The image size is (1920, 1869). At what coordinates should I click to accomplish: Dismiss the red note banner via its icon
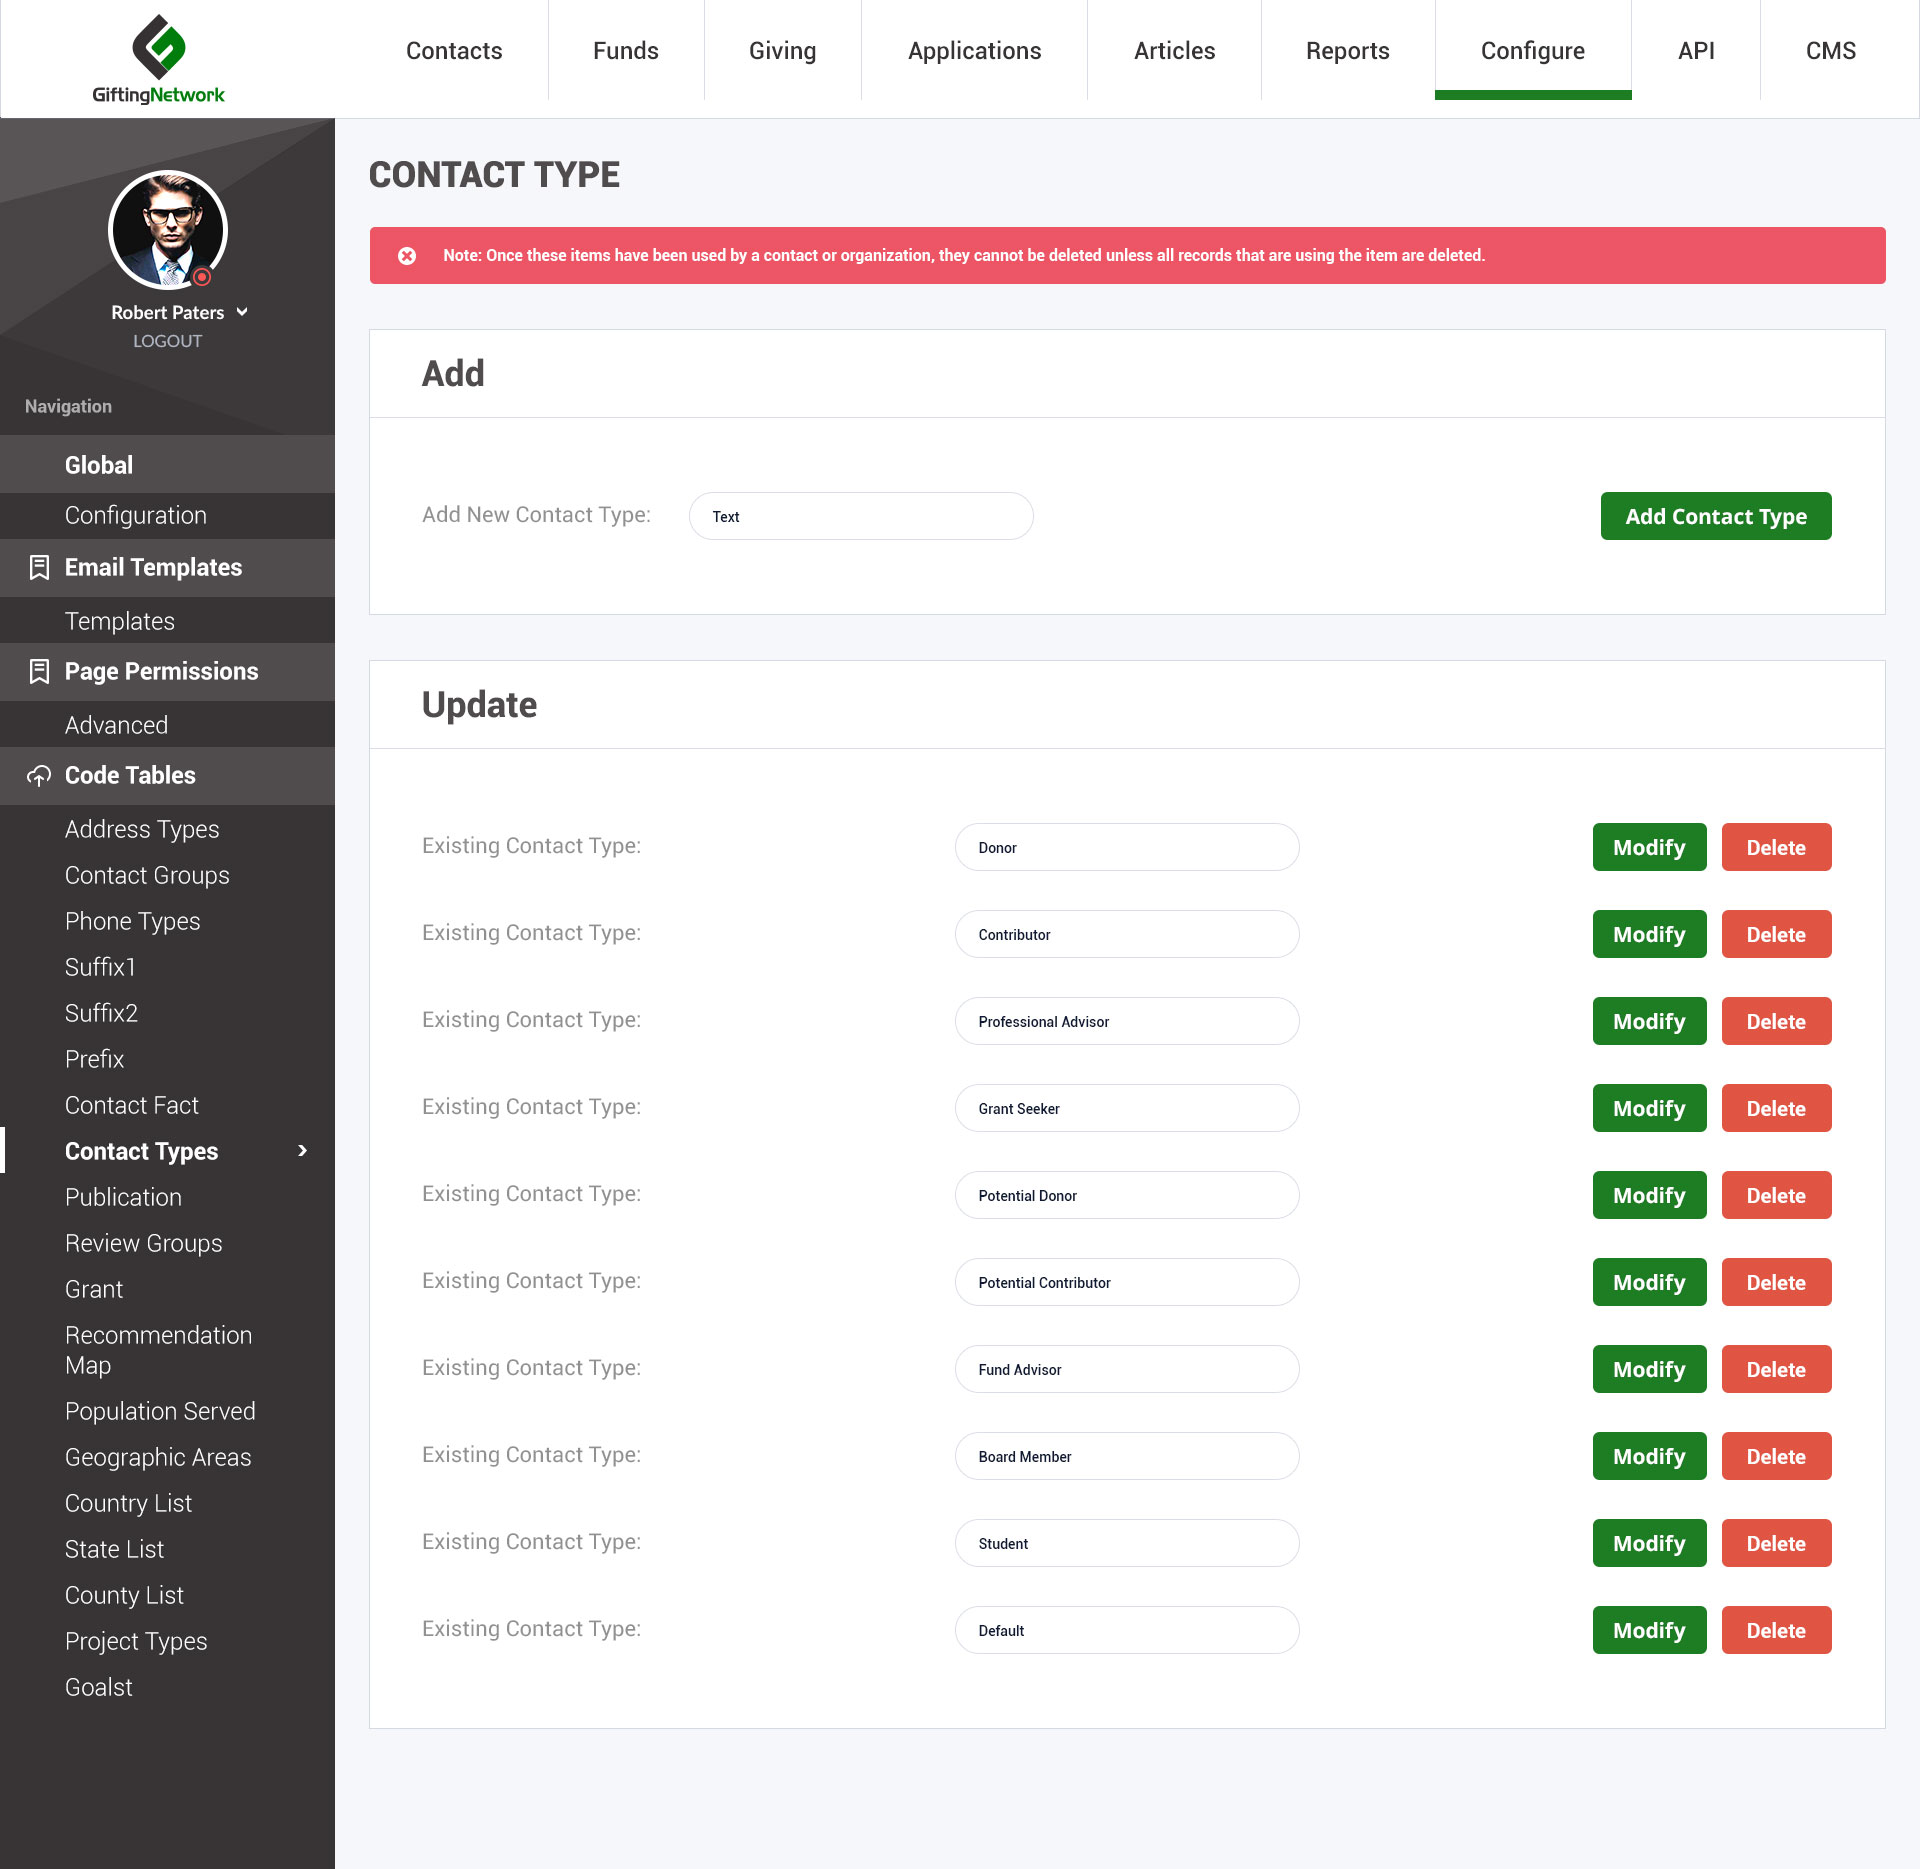click(406, 255)
